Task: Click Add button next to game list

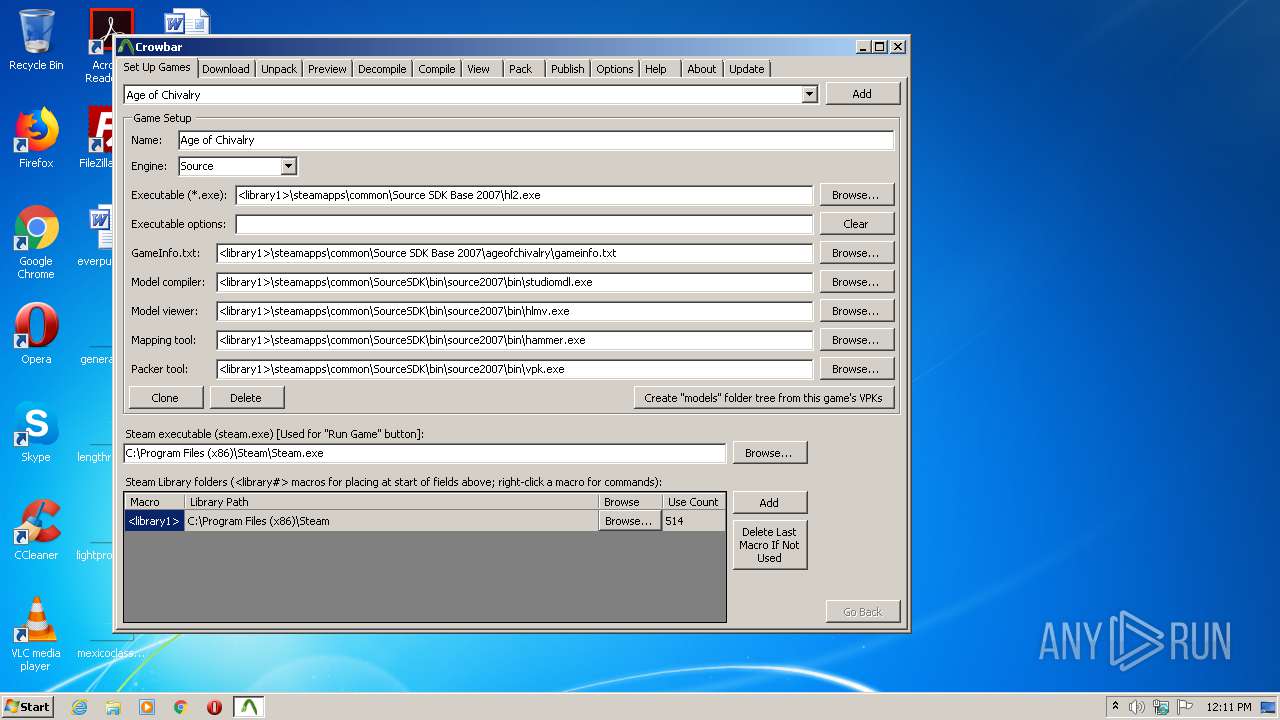Action: click(862, 94)
